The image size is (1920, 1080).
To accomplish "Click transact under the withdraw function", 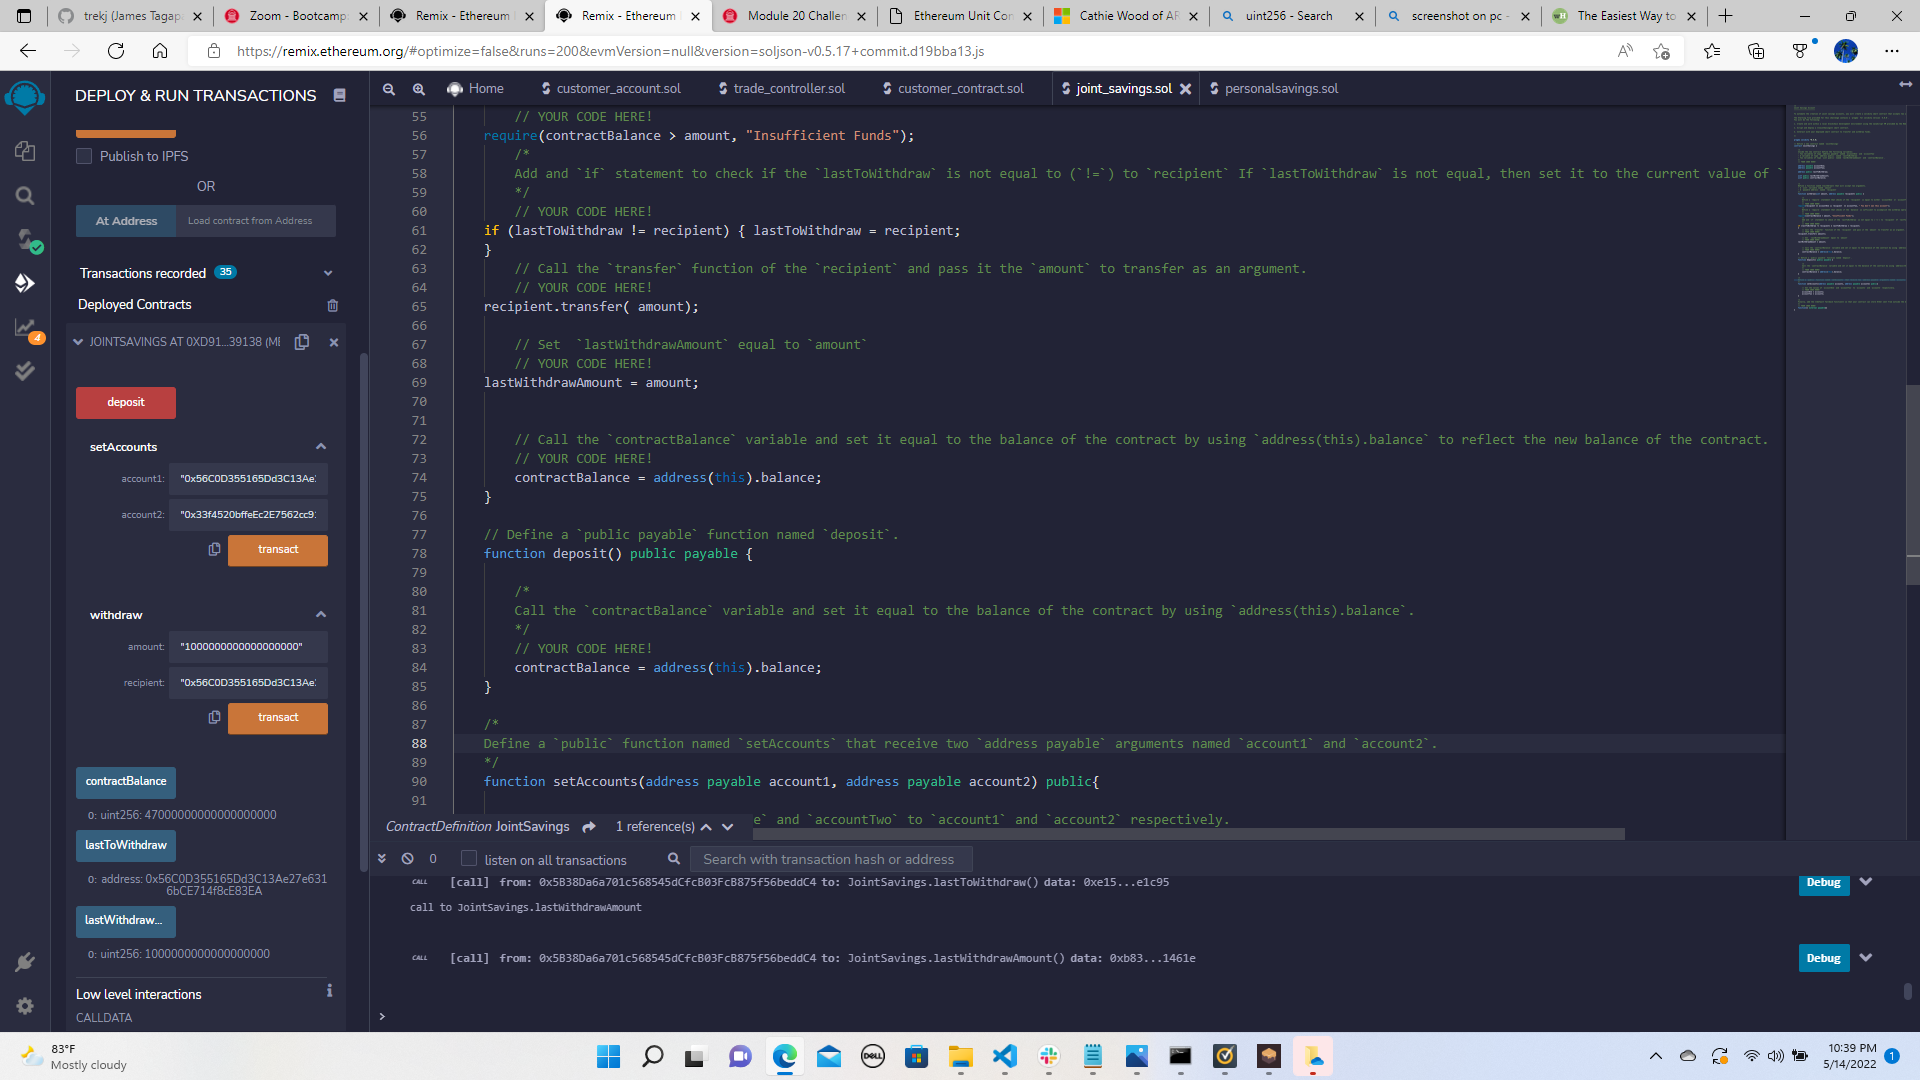I will [278, 718].
